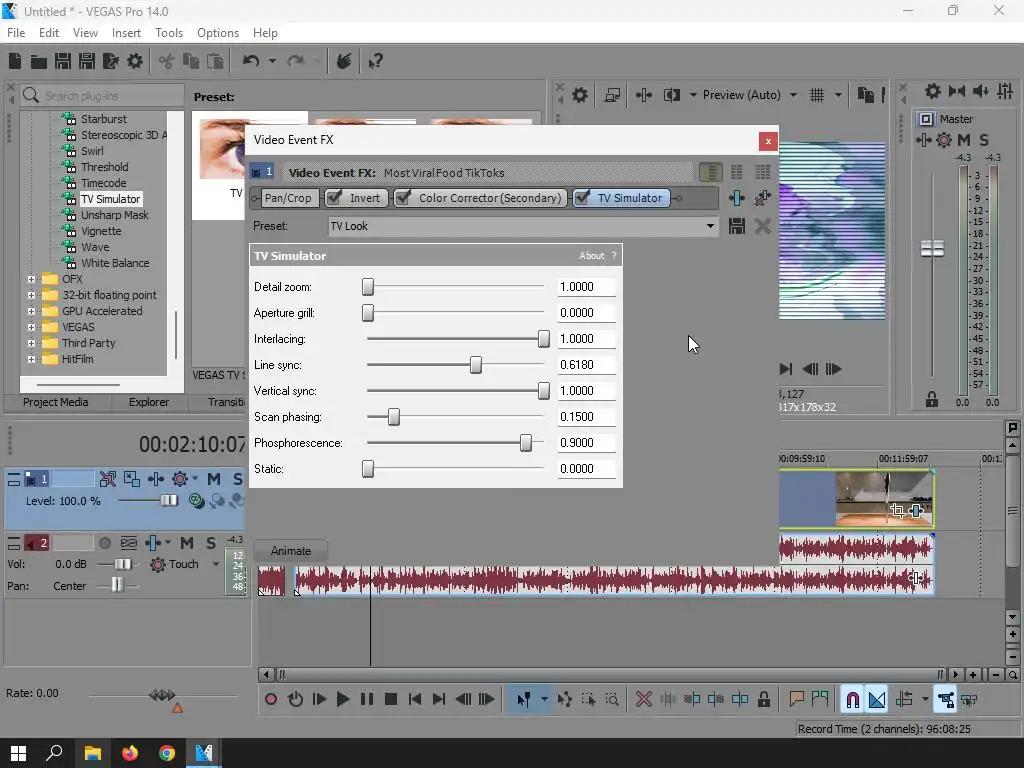Click the Phosphorescence slider handle
Screen dimensions: 1024x768
click(526, 443)
